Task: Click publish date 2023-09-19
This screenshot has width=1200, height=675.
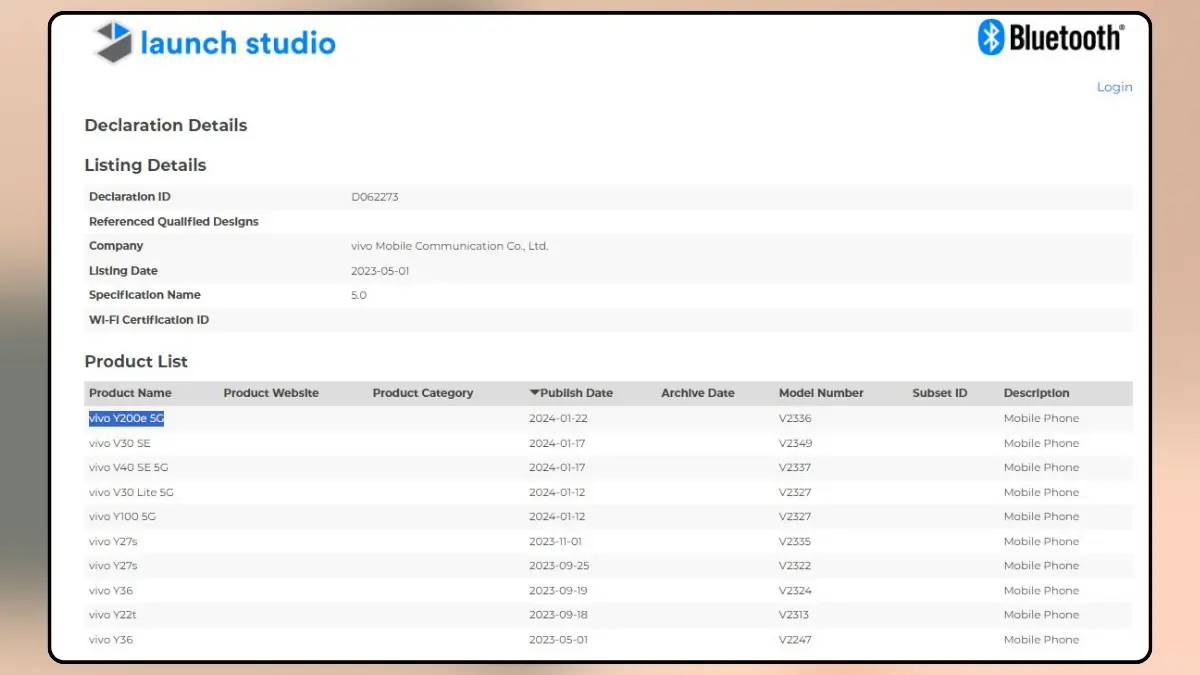Action: point(558,590)
